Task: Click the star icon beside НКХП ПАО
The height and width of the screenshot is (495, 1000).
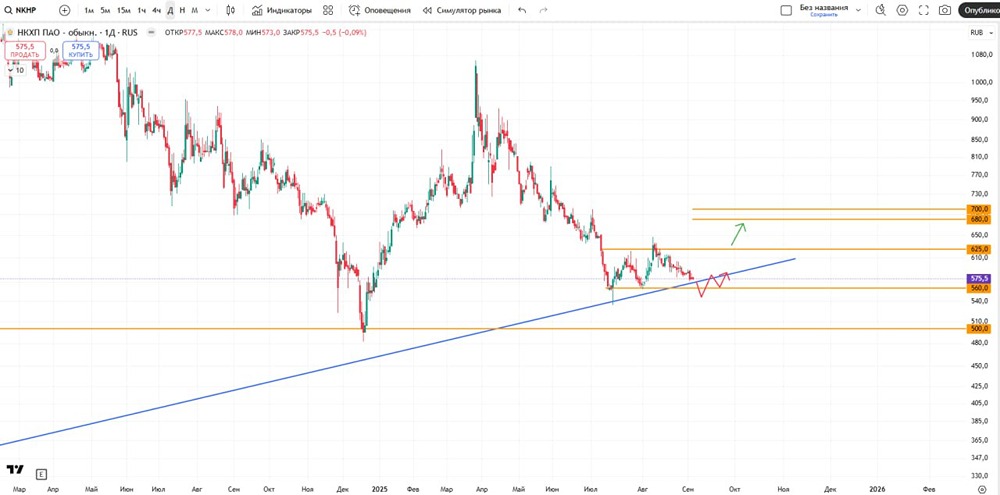Action: tap(10, 32)
